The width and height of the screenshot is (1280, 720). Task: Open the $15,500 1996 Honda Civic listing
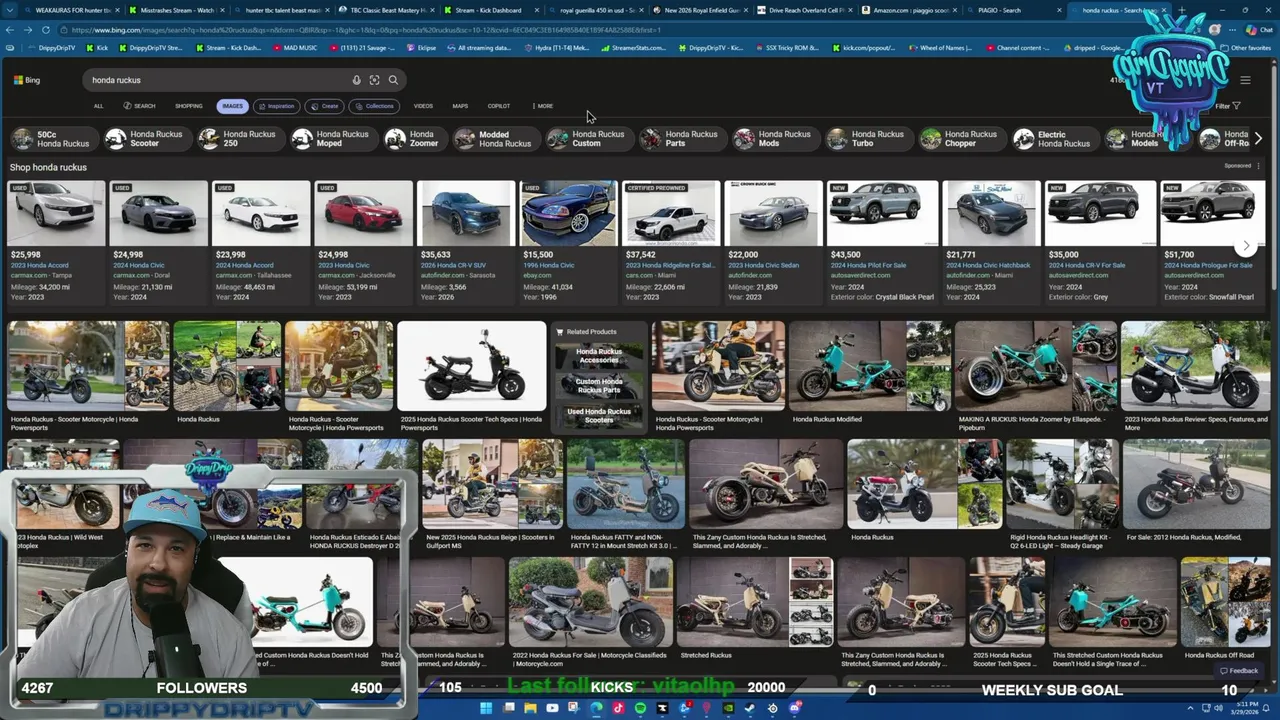pyautogui.click(x=568, y=240)
